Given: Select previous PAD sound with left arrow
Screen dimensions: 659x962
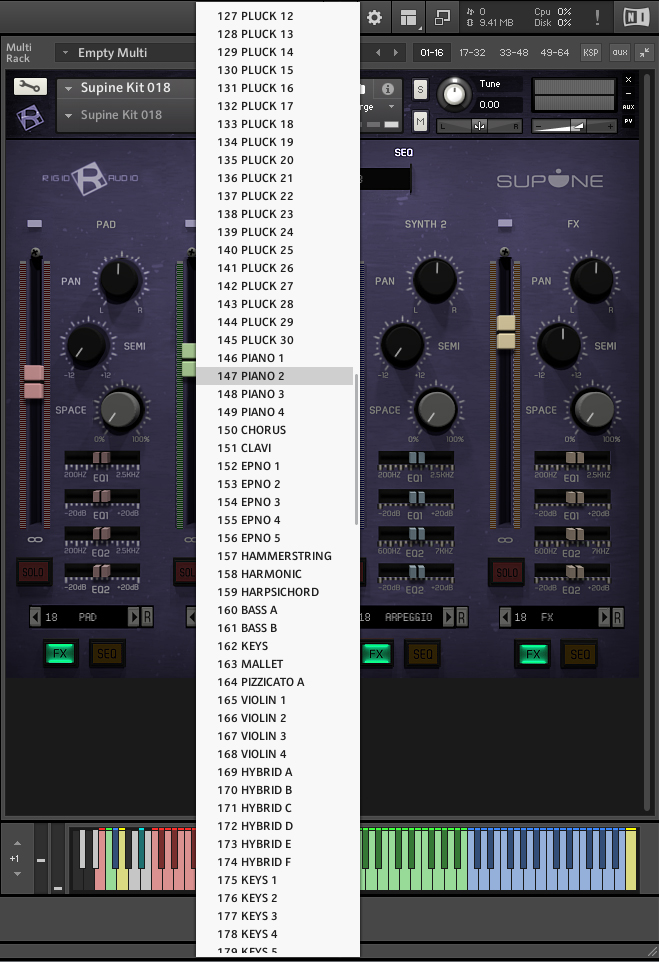Looking at the screenshot, I should pos(36,617).
